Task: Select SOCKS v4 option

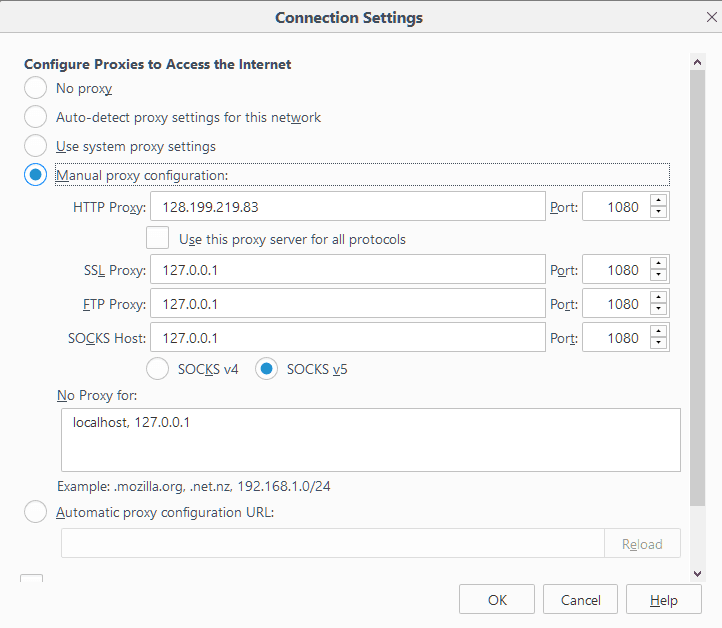Action: point(157,369)
